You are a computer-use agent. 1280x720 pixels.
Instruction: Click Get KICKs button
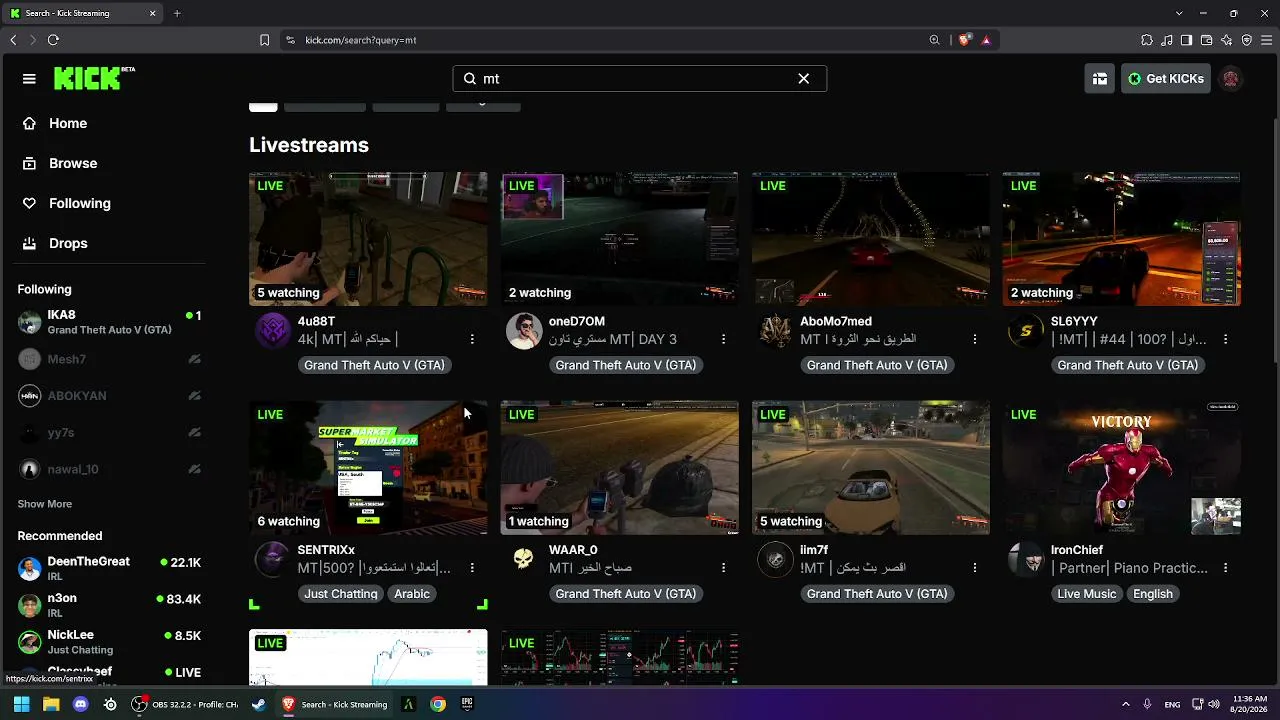(1166, 79)
